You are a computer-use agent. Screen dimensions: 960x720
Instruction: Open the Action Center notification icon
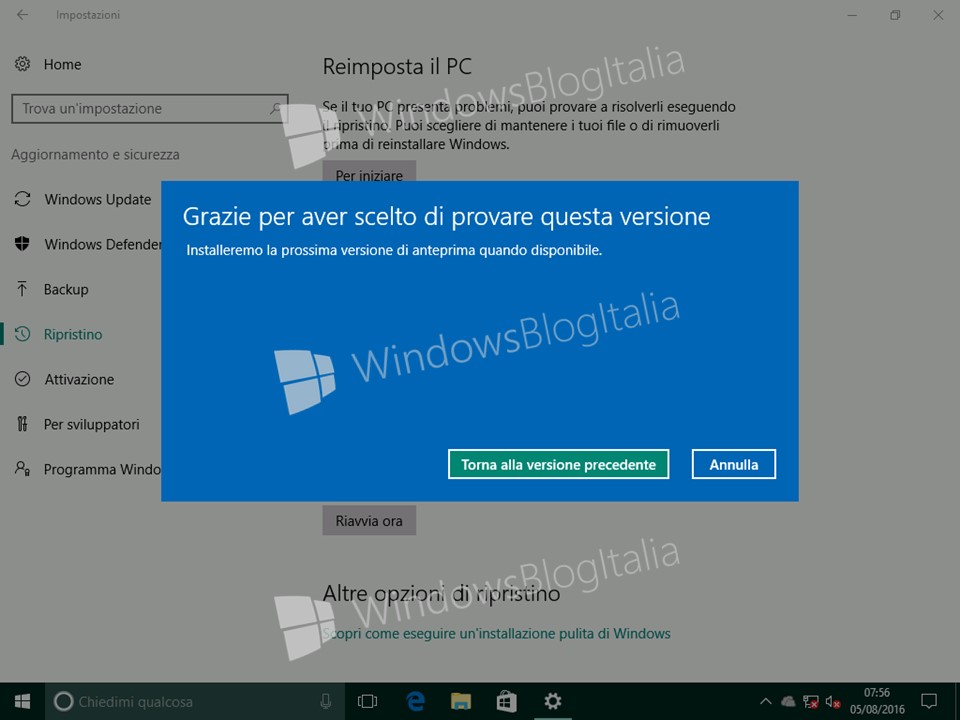929,701
